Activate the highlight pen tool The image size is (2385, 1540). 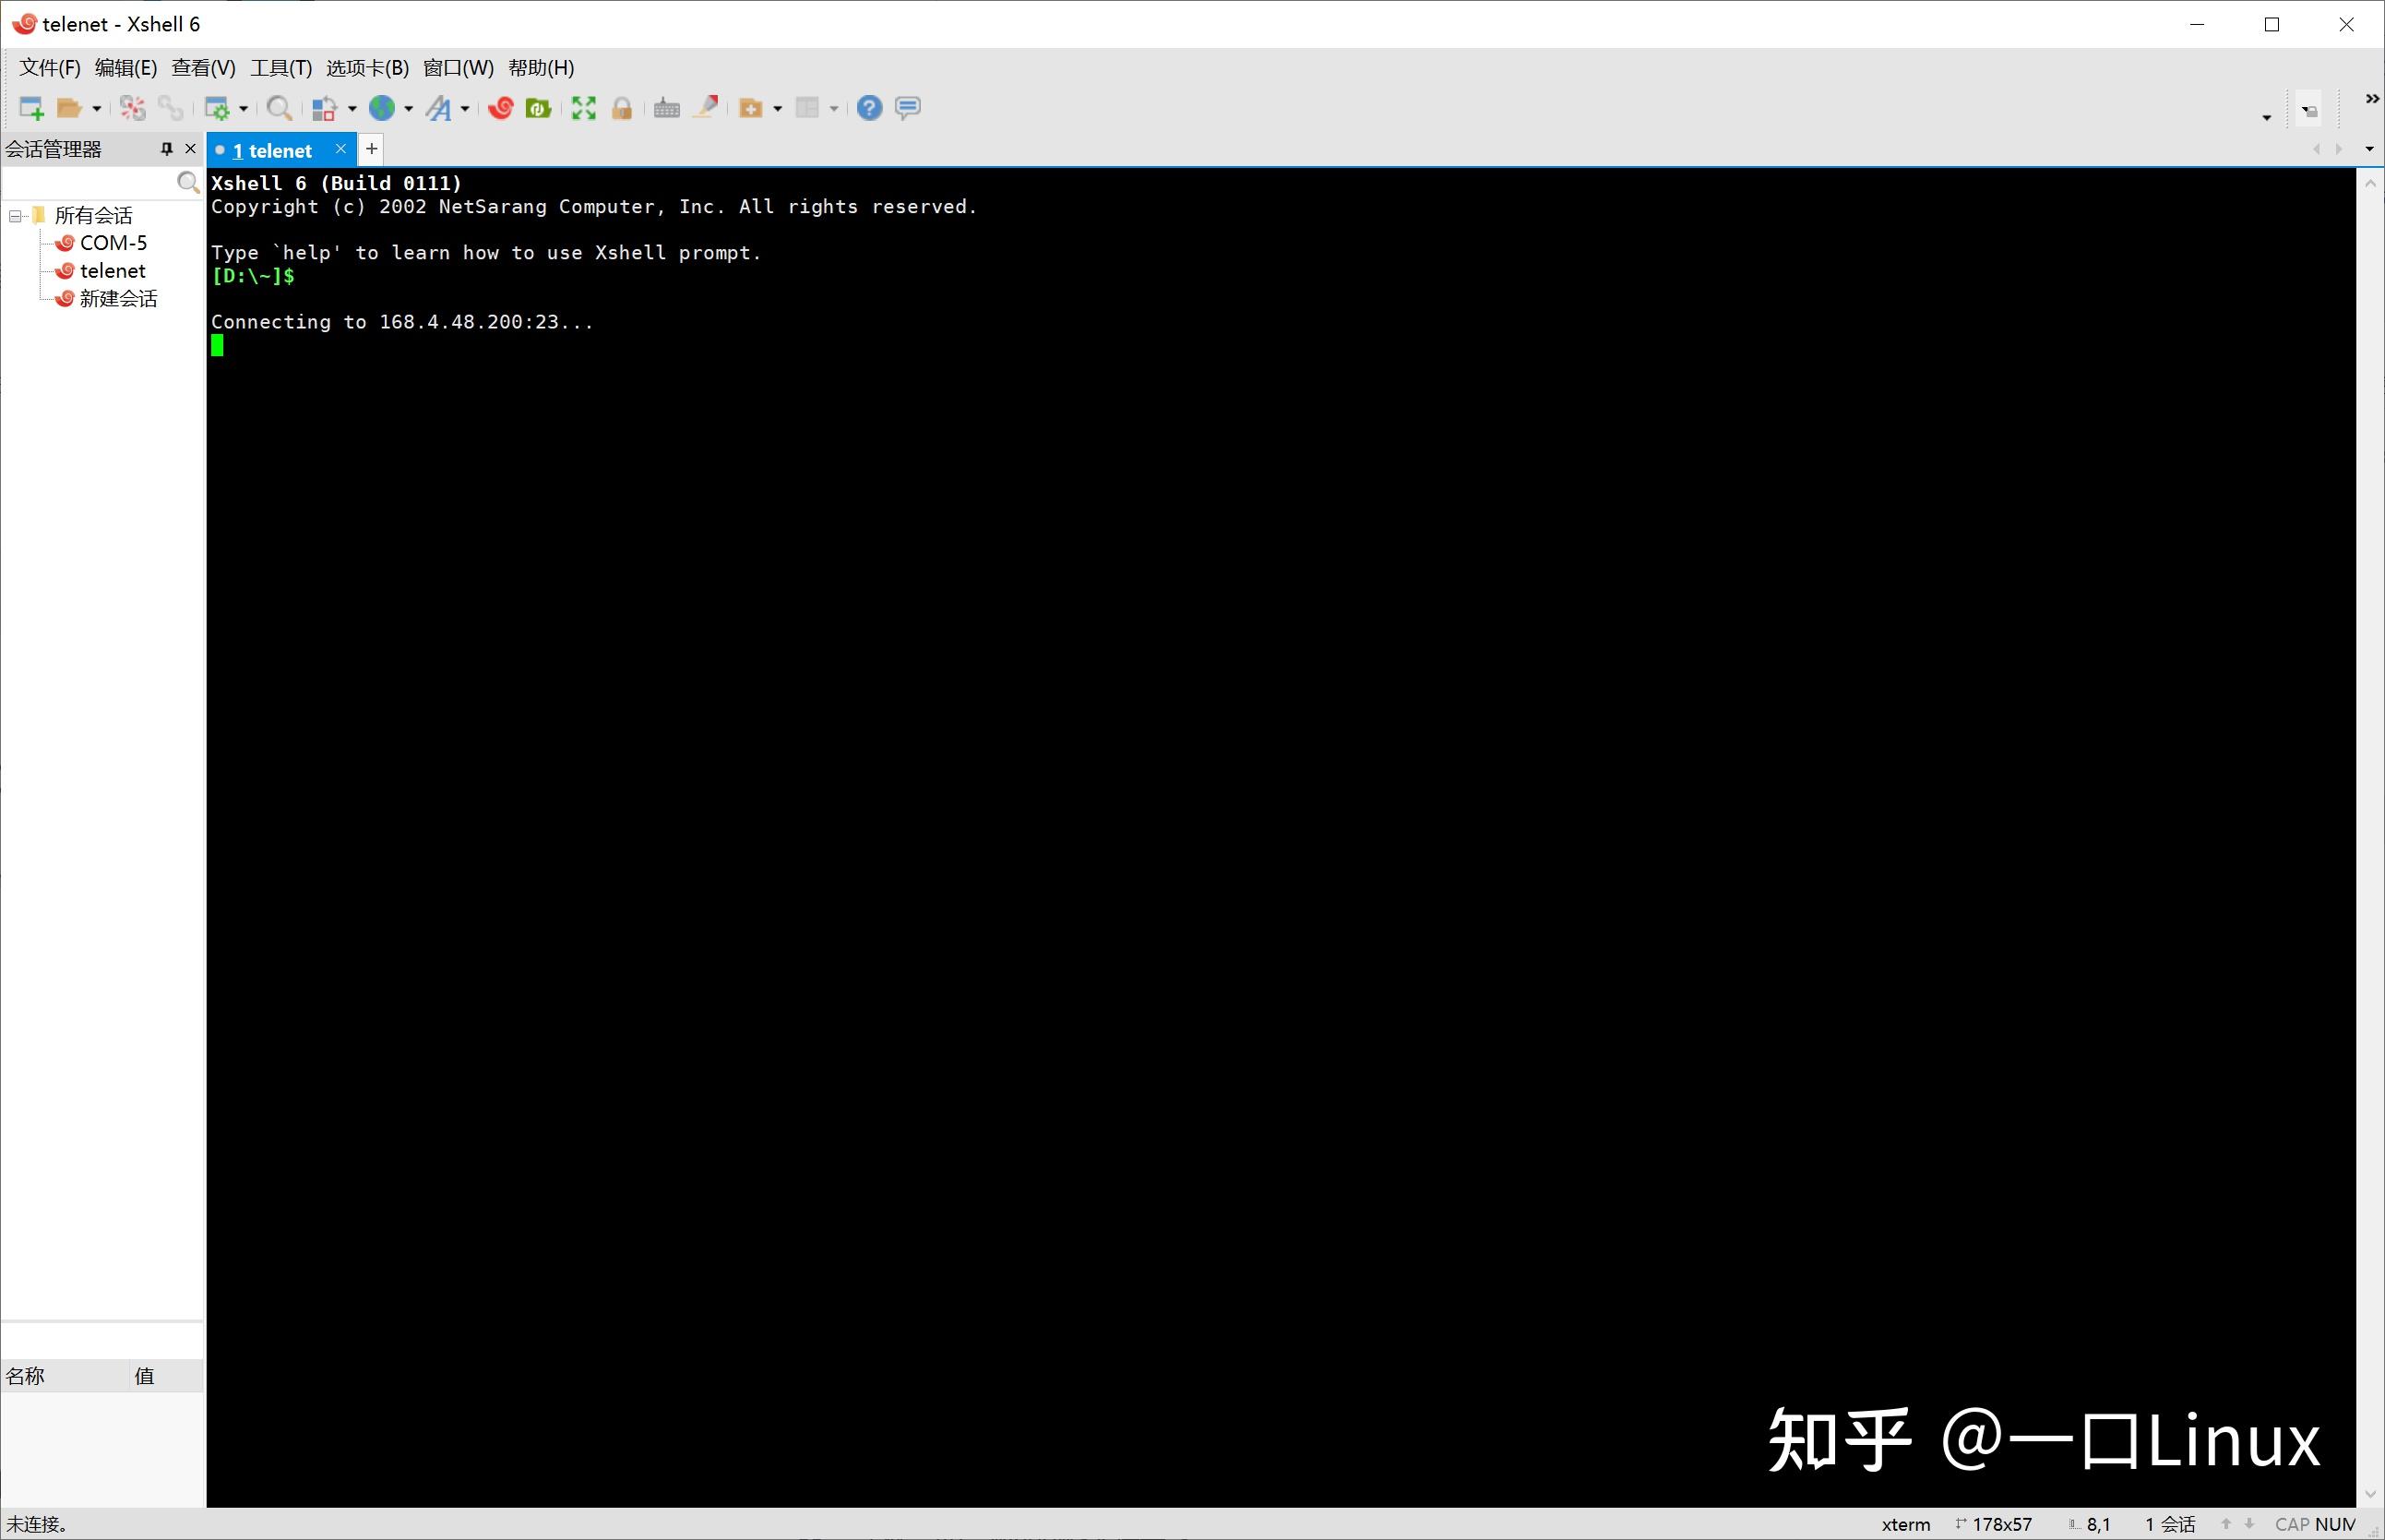coord(706,107)
